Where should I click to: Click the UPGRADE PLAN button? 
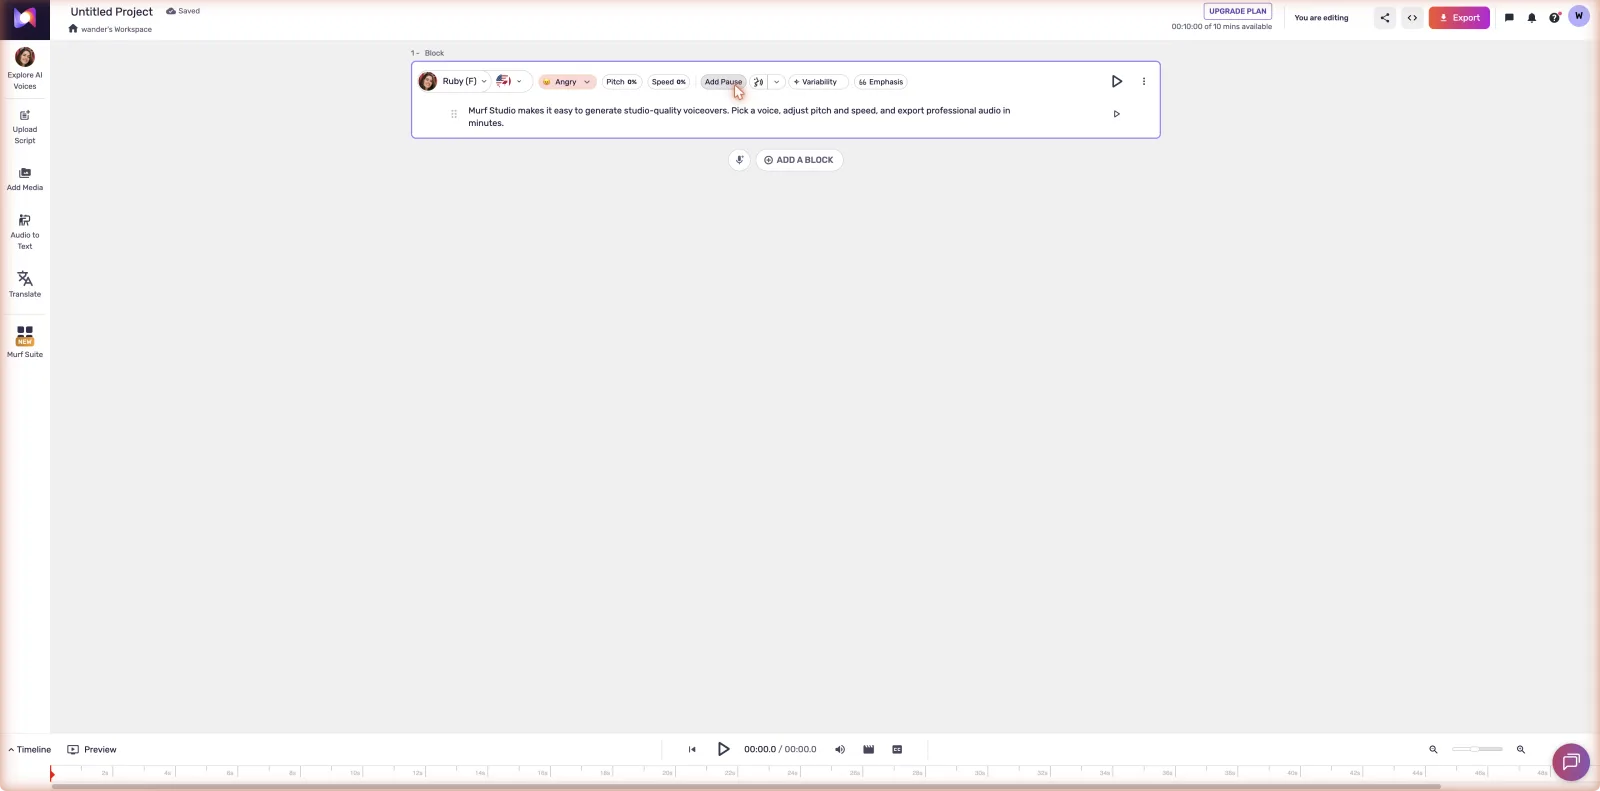click(1238, 11)
